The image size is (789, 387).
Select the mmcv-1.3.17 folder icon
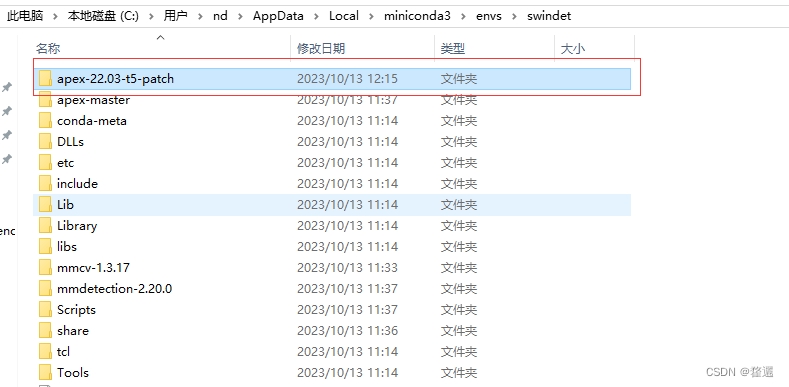45,267
